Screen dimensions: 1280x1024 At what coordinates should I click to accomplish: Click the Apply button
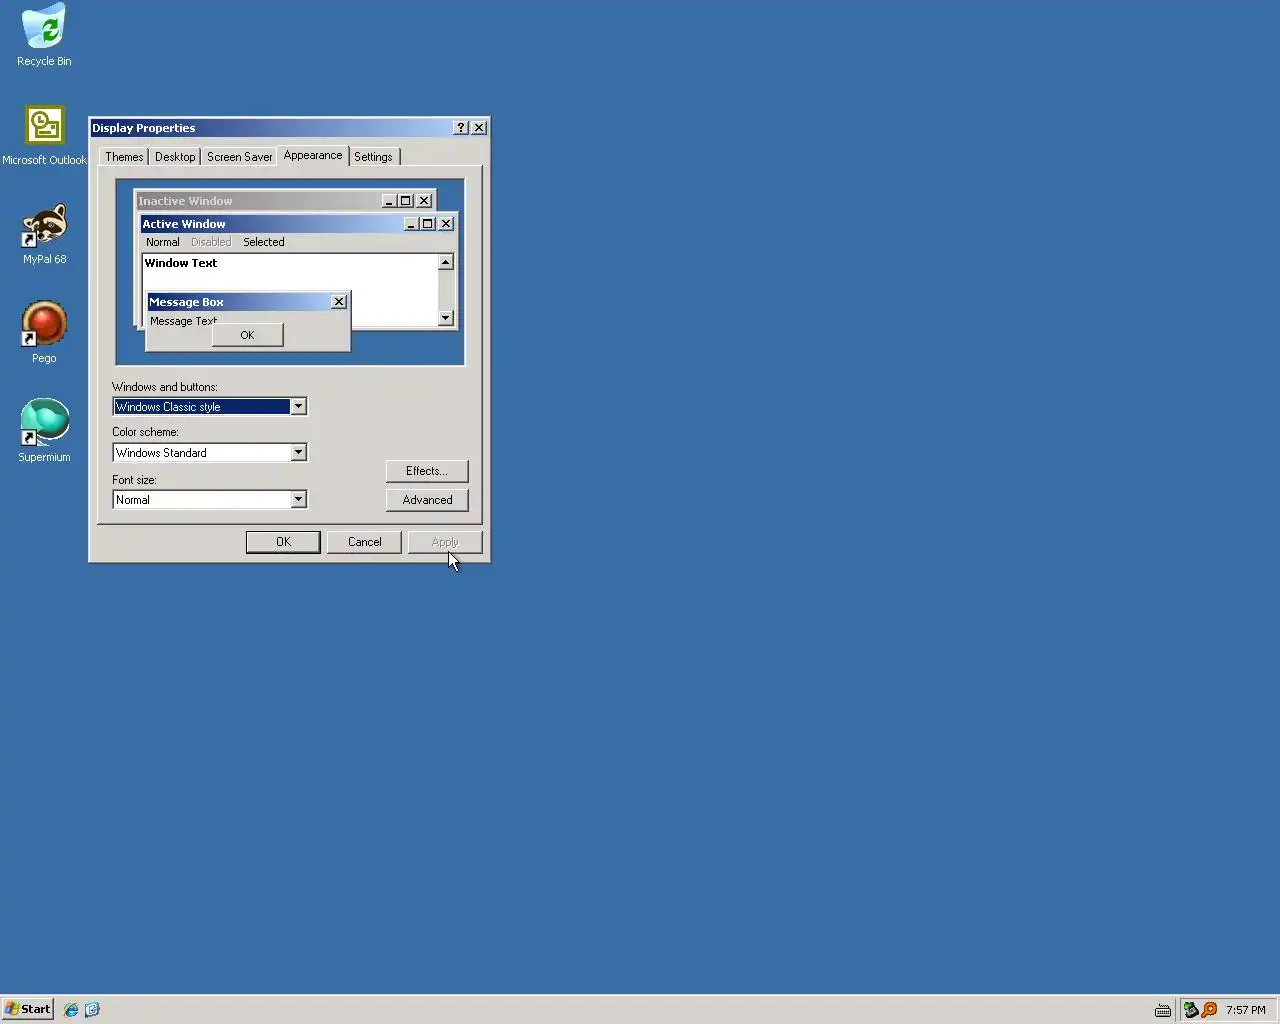(445, 542)
